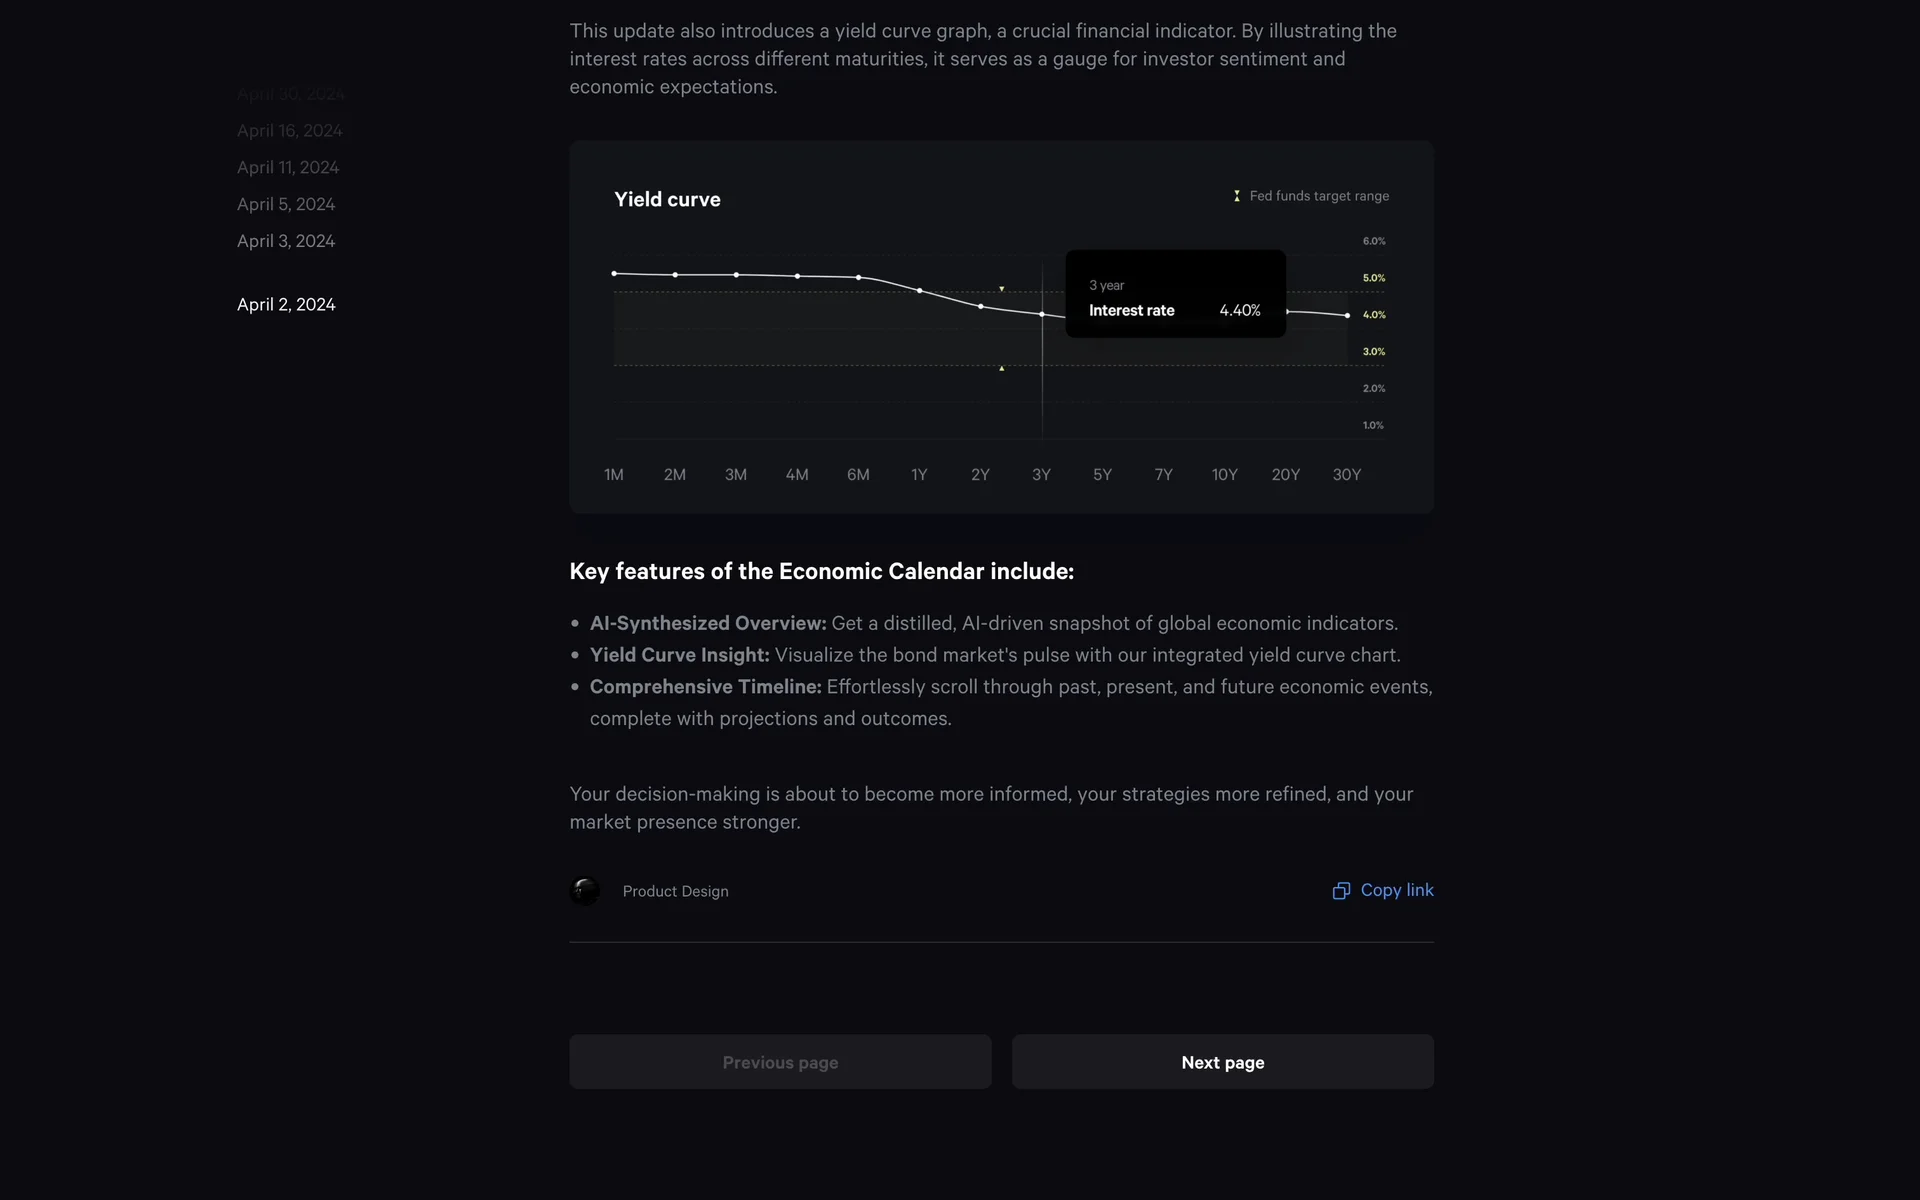Go to the Next page
The image size is (1920, 1200).
point(1222,1062)
